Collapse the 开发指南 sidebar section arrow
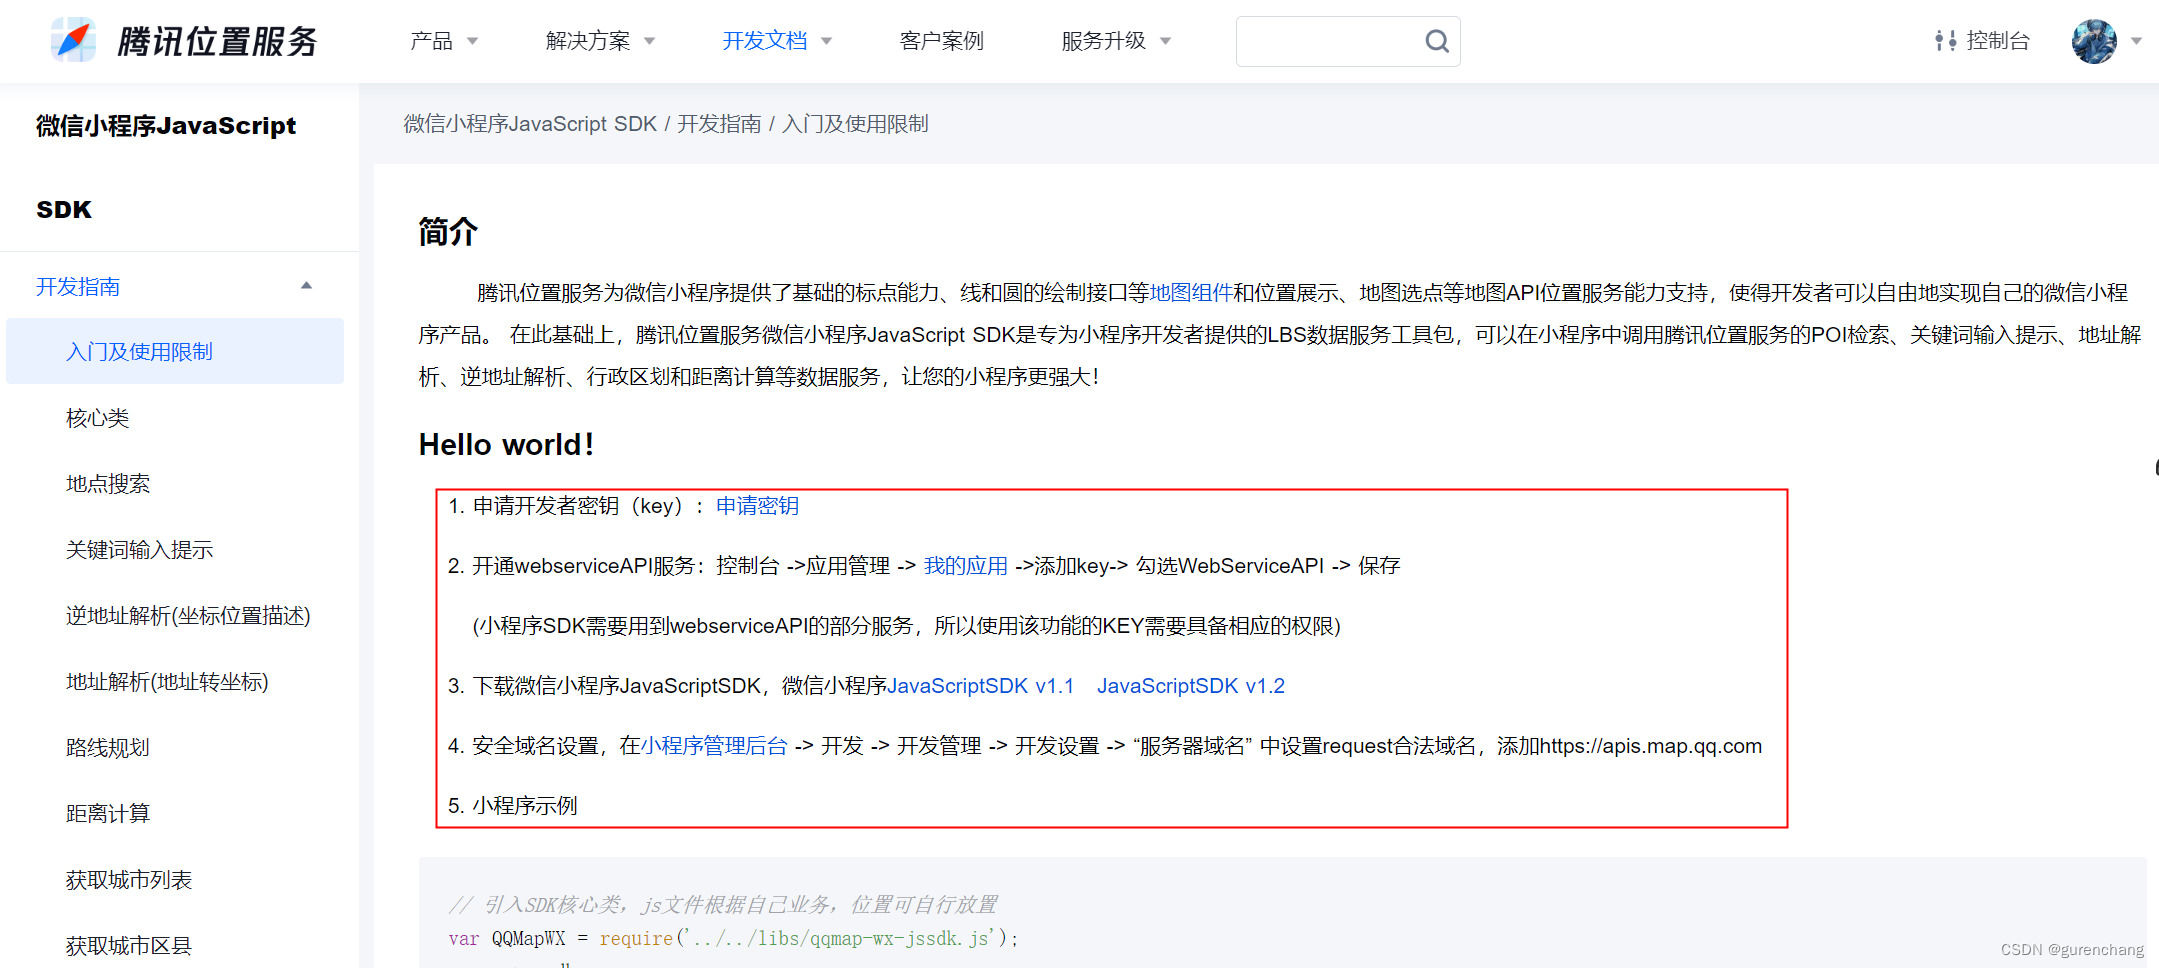 [x=307, y=286]
